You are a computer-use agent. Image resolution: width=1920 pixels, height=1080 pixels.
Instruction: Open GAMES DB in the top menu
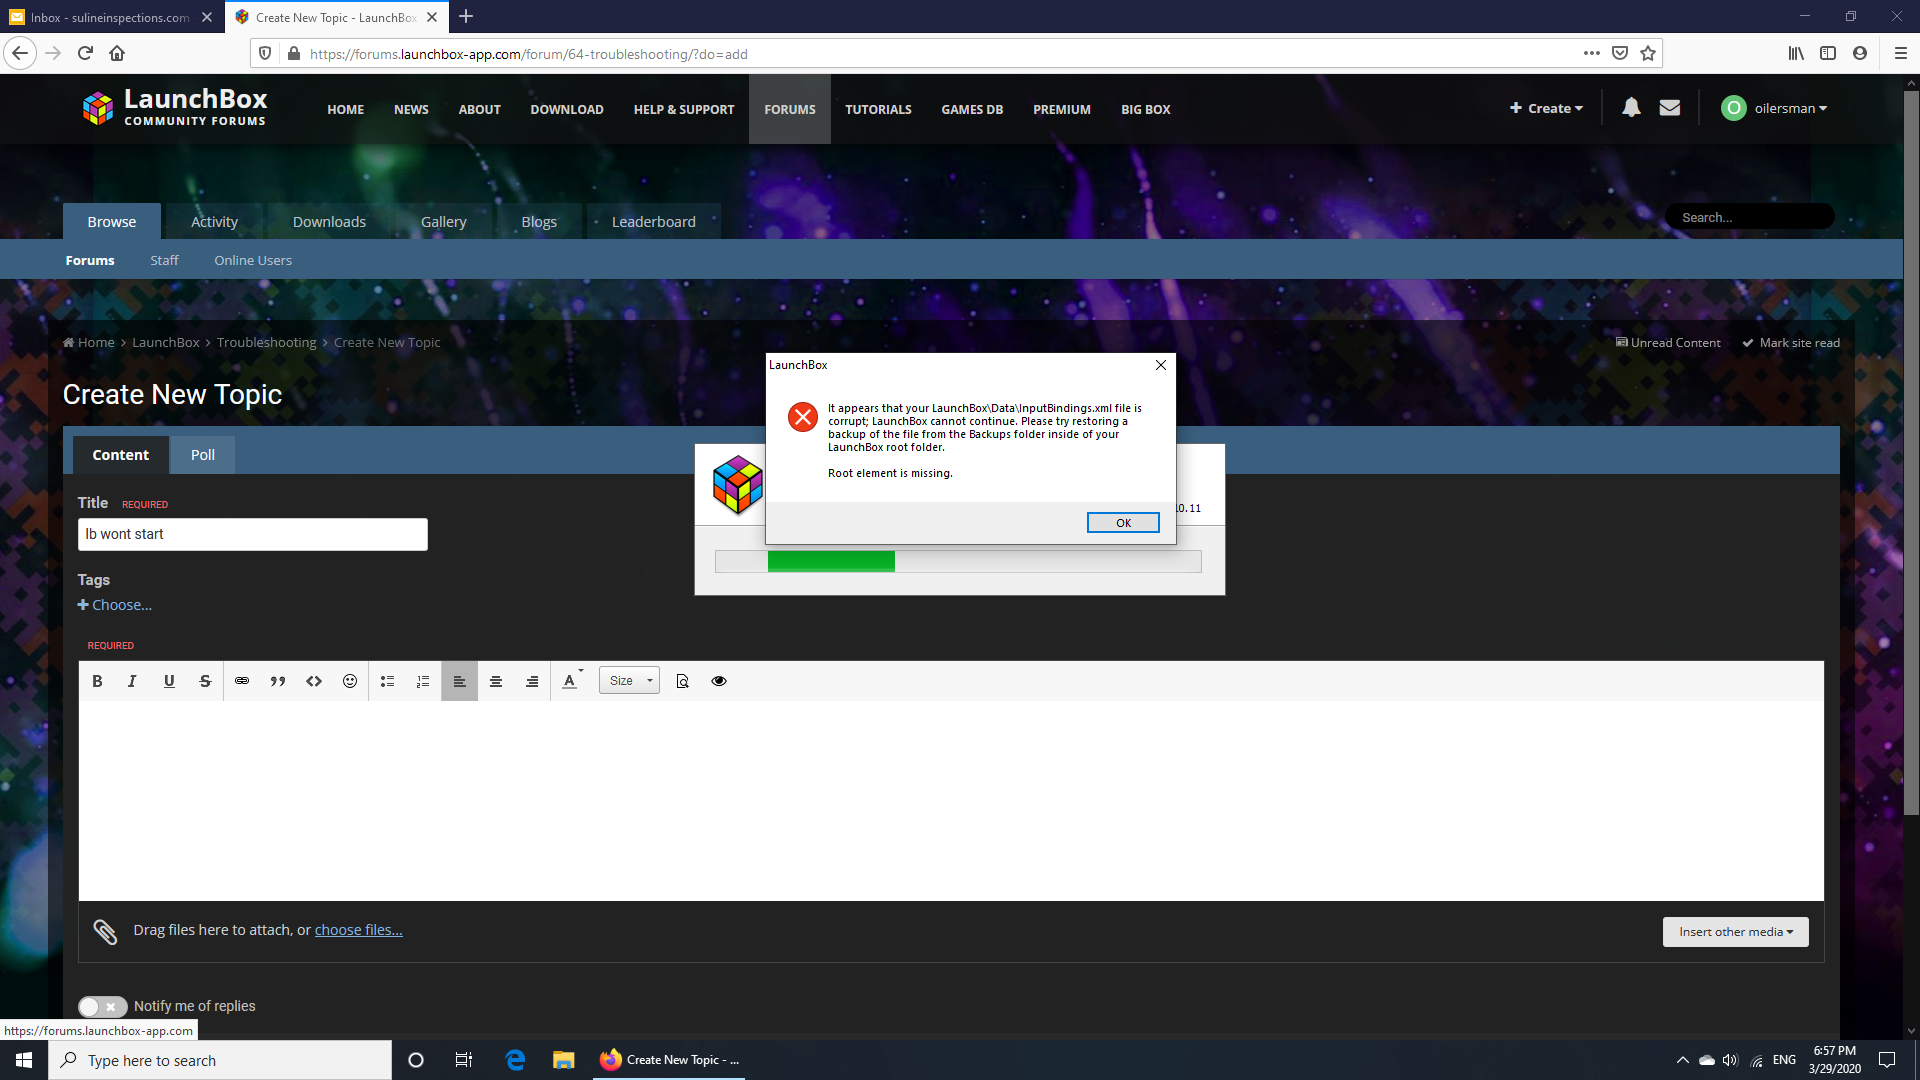pyautogui.click(x=972, y=109)
